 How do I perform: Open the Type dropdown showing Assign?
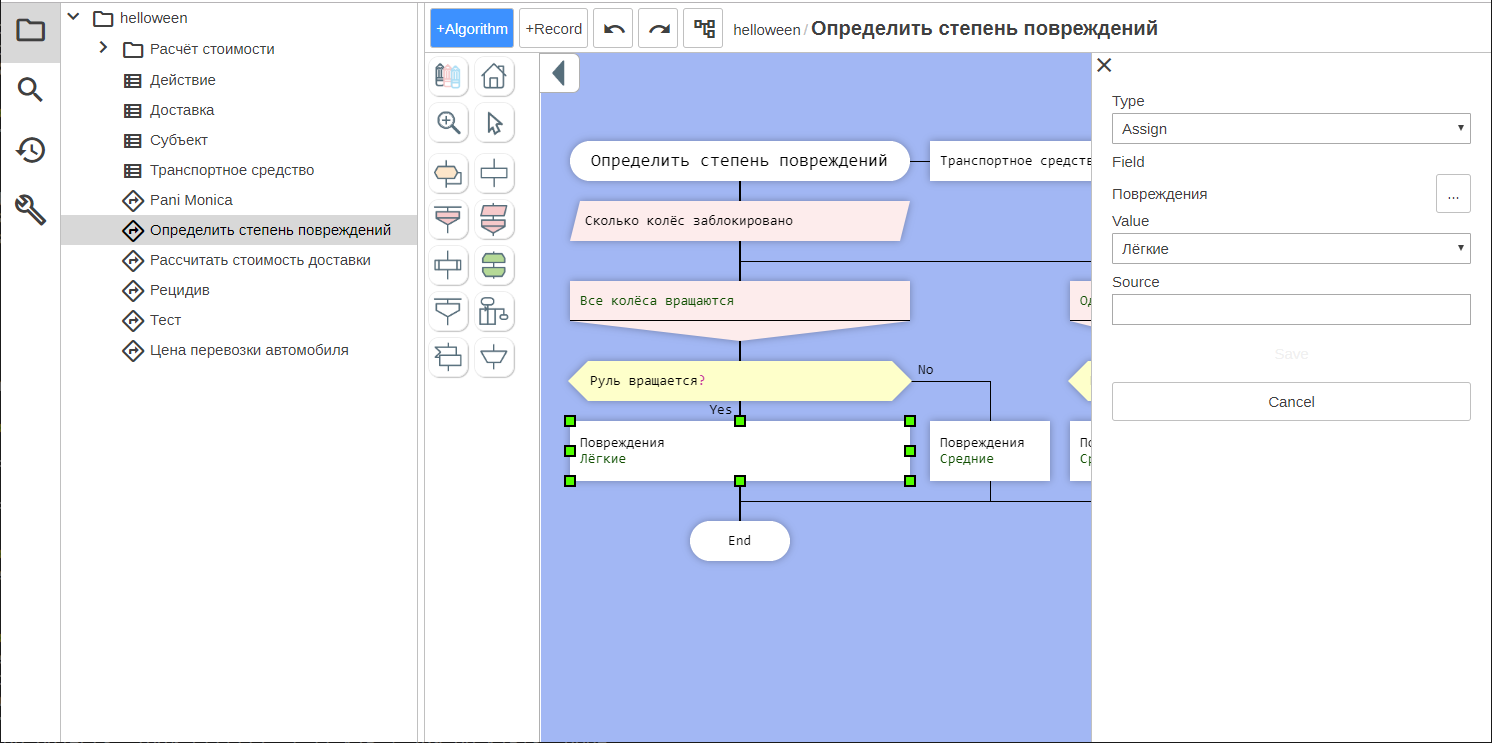click(x=1290, y=129)
